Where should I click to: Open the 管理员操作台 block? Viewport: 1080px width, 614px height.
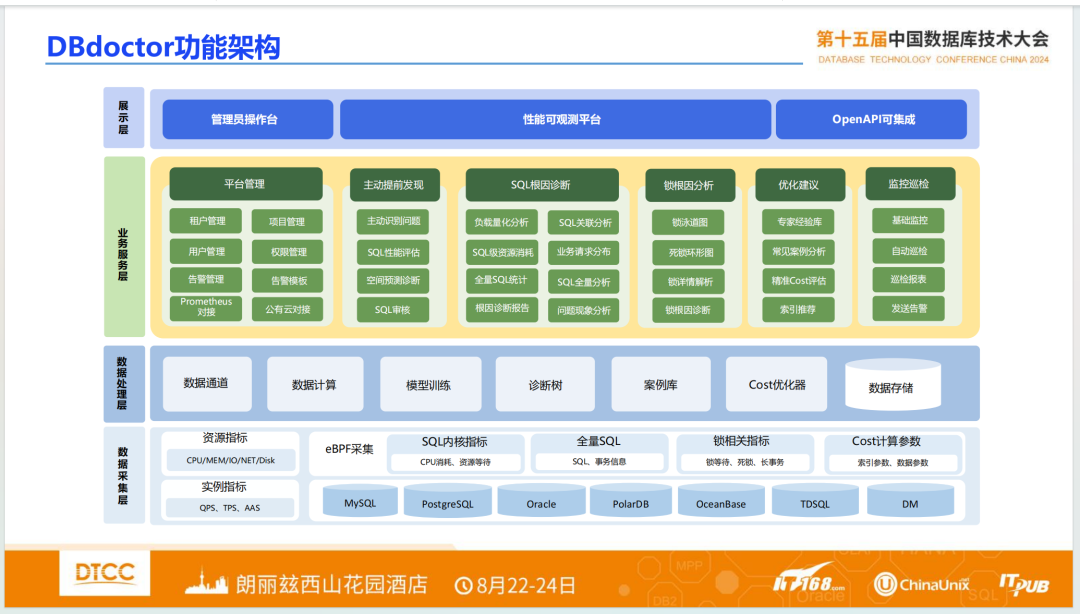pyautogui.click(x=248, y=119)
